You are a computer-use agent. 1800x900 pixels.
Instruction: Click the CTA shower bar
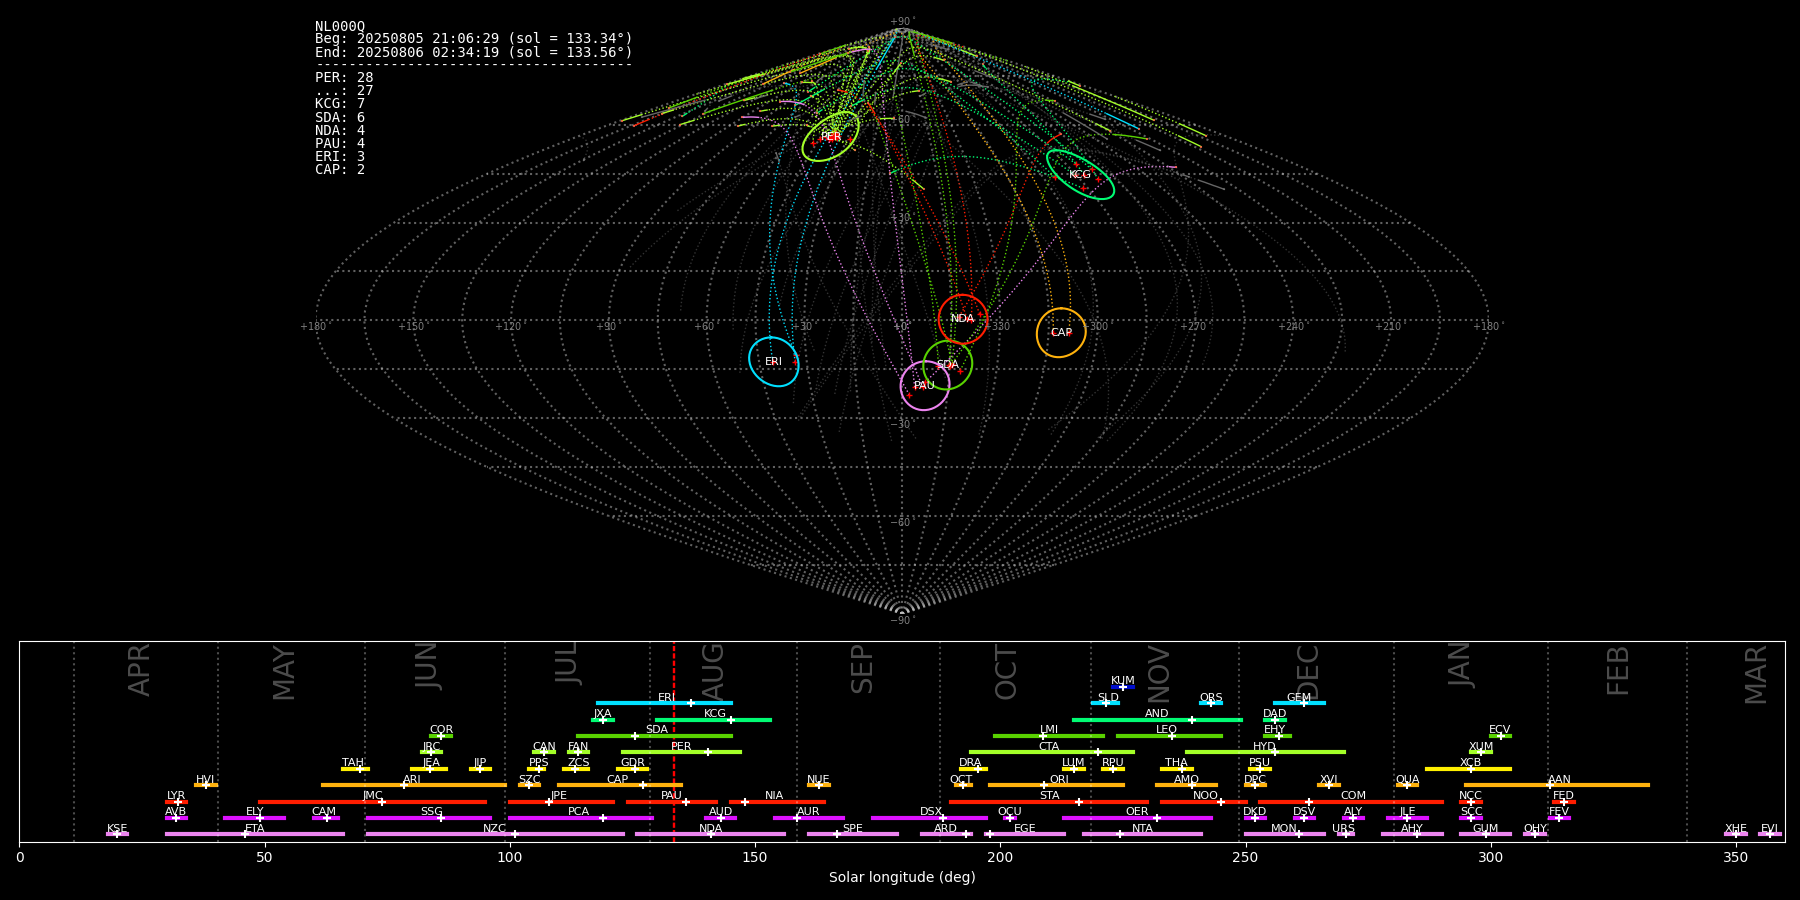(1052, 752)
